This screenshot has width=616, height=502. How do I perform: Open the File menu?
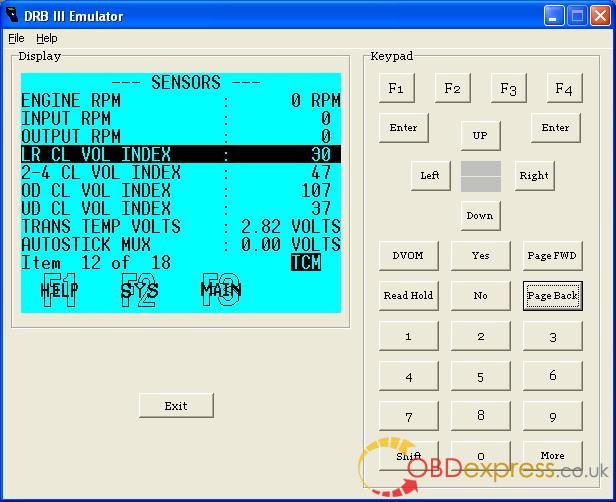coord(16,38)
